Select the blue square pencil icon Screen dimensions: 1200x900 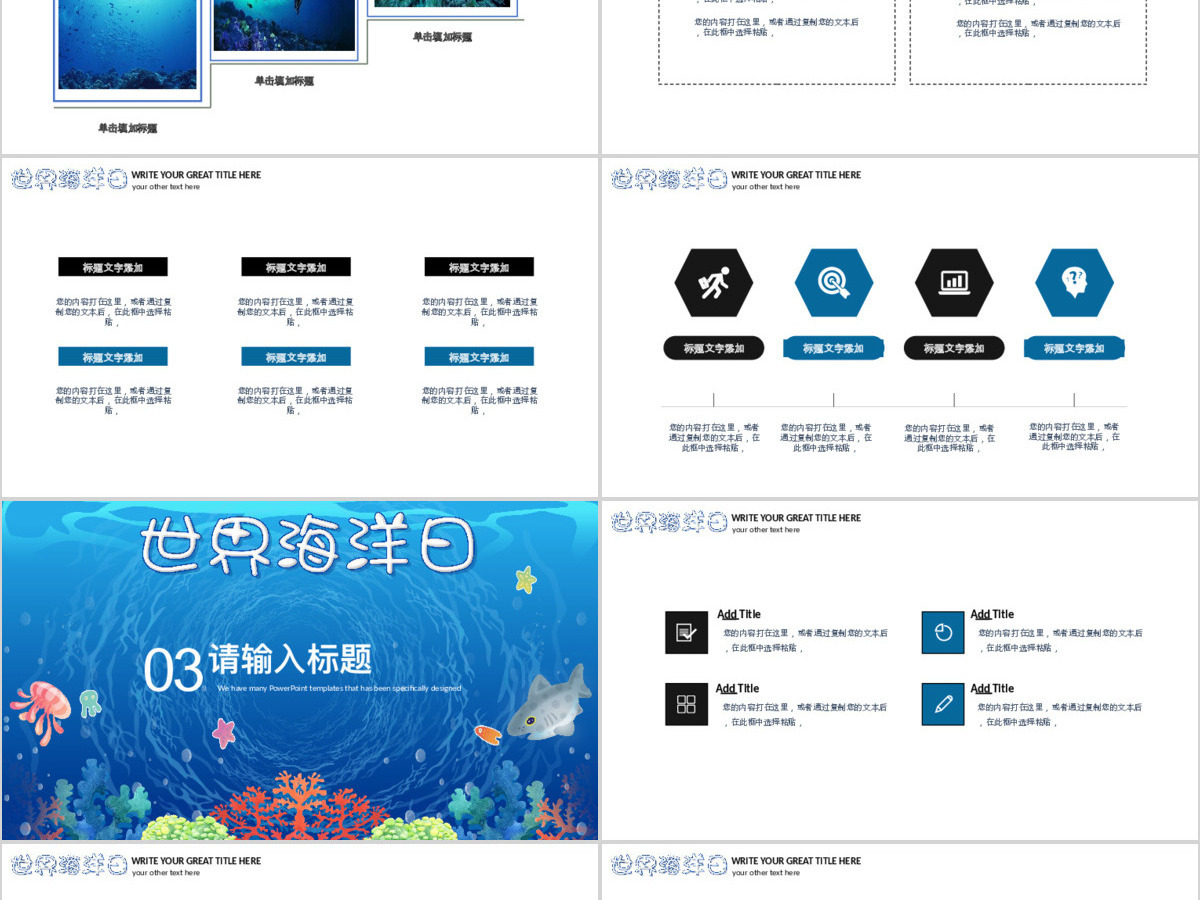point(943,704)
